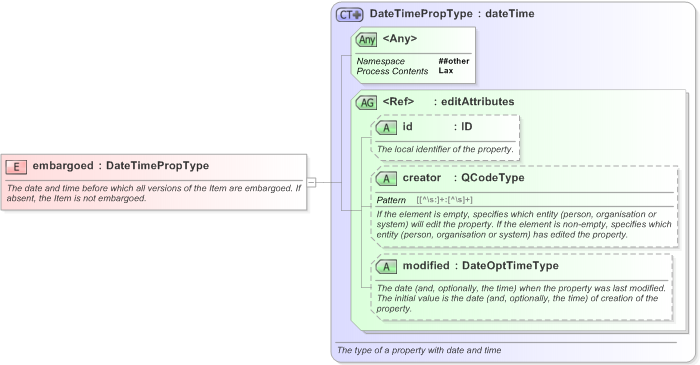Image resolution: width=700 pixels, height=365 pixels.
Task: Click the '##other' Namespace value
Action: [x=454, y=61]
